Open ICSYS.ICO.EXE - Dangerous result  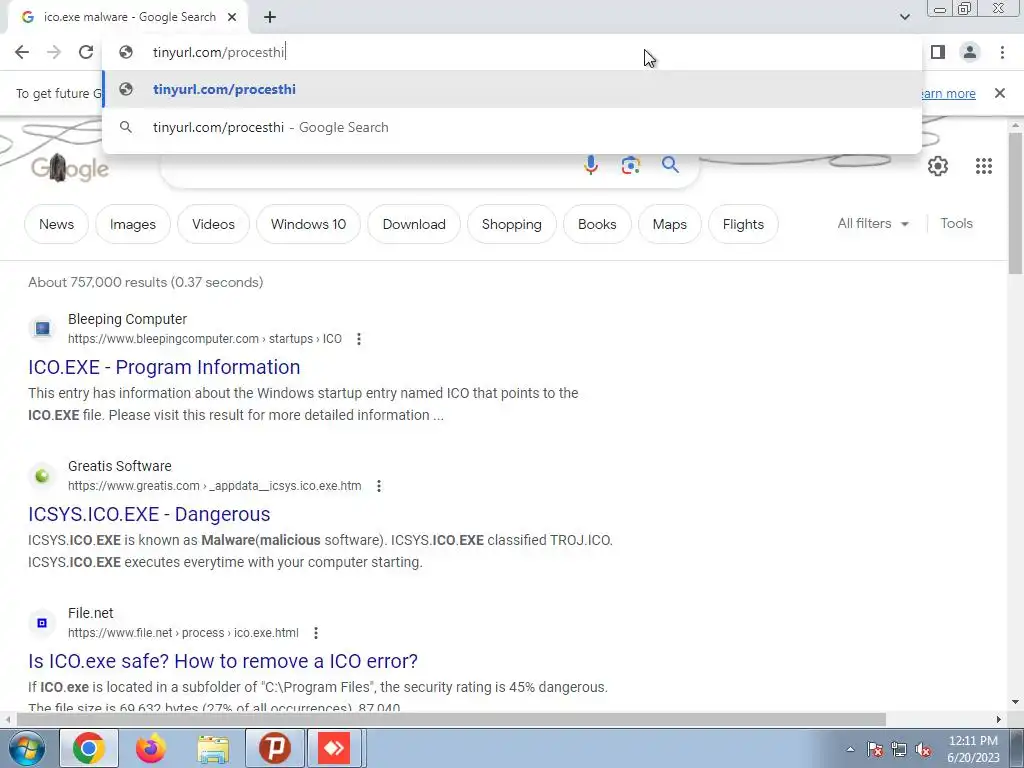149,514
